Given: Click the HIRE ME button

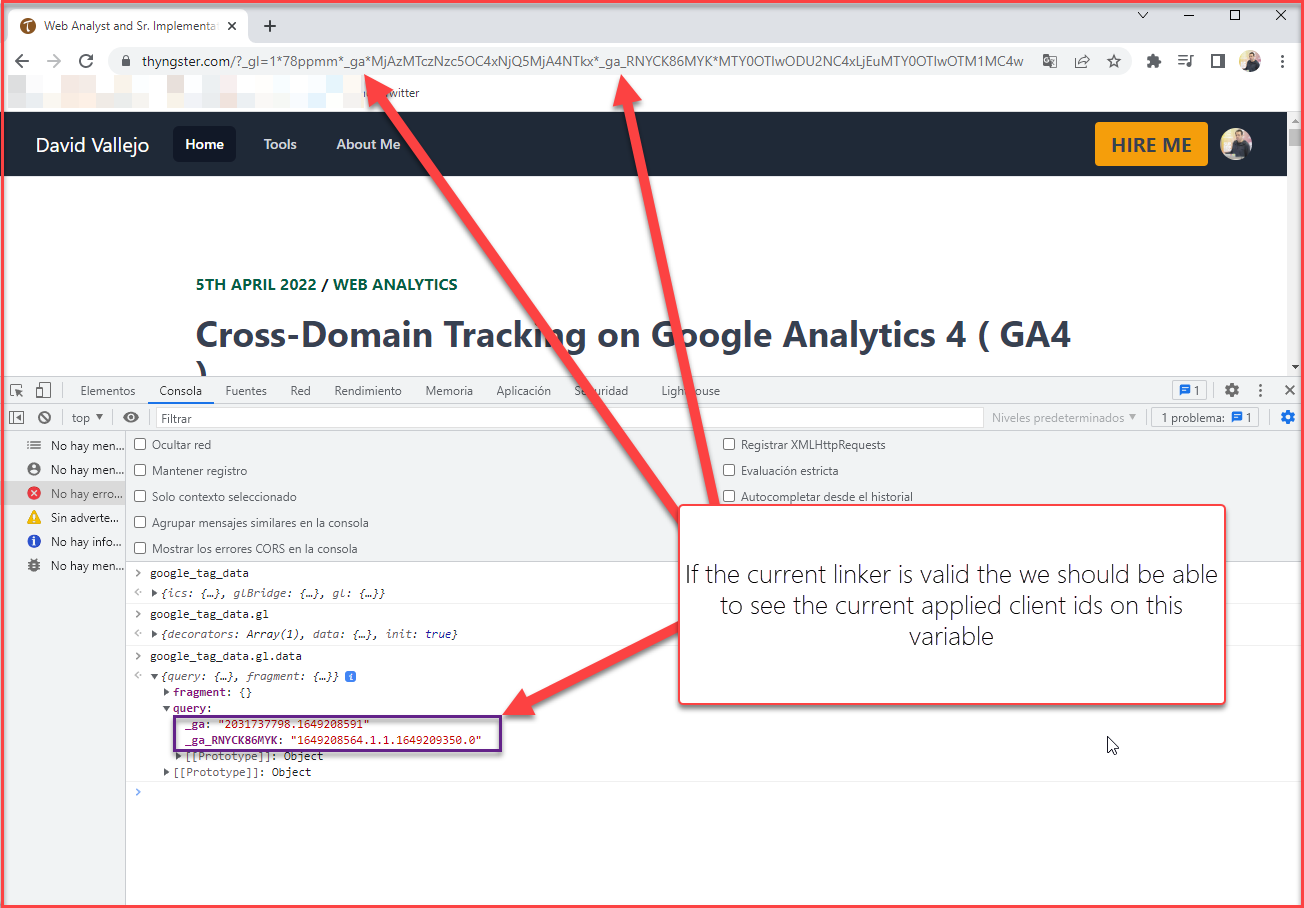Looking at the screenshot, I should pyautogui.click(x=1151, y=144).
